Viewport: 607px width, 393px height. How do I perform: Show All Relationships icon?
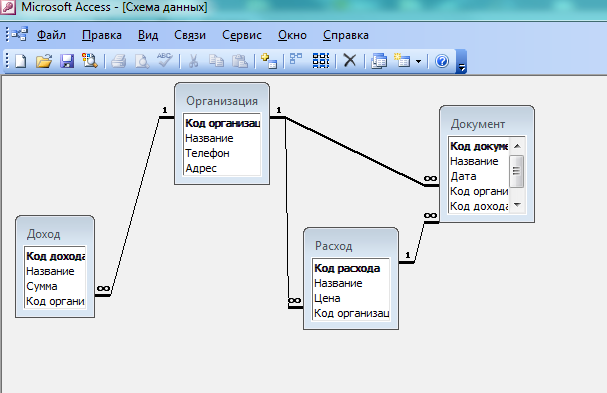click(x=321, y=61)
